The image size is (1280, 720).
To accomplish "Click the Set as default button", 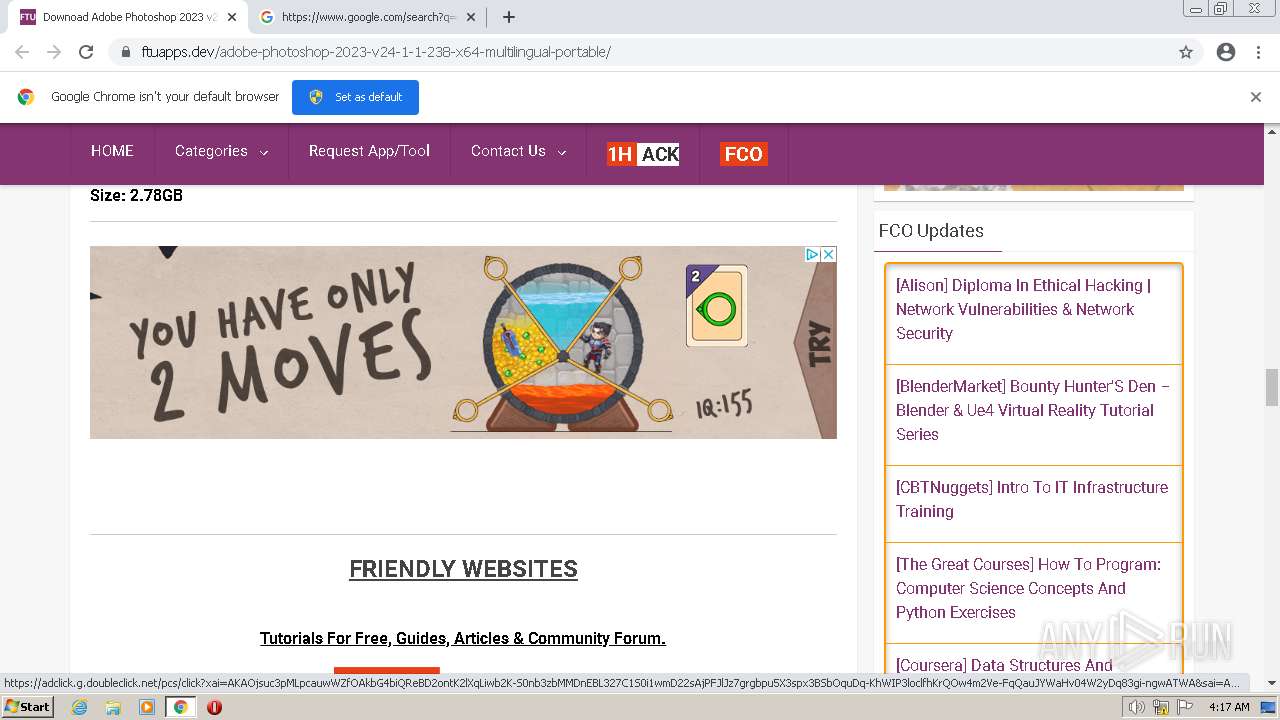I will [x=355, y=97].
